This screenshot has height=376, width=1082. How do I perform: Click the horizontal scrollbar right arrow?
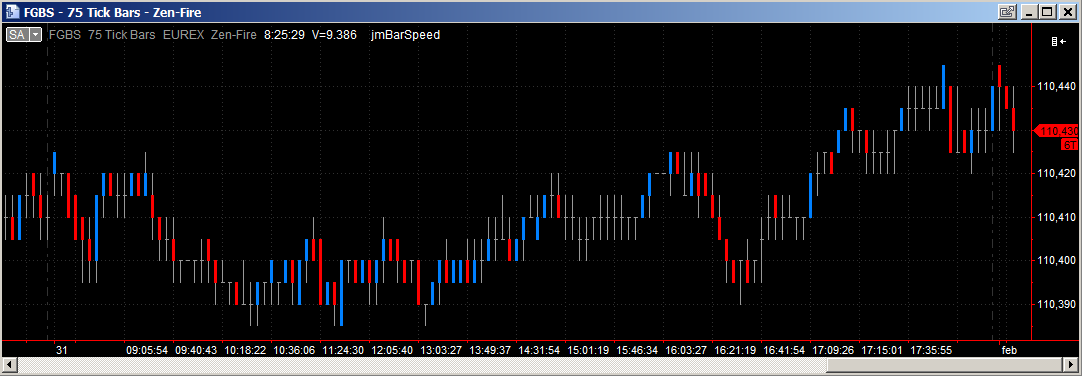tap(1071, 364)
